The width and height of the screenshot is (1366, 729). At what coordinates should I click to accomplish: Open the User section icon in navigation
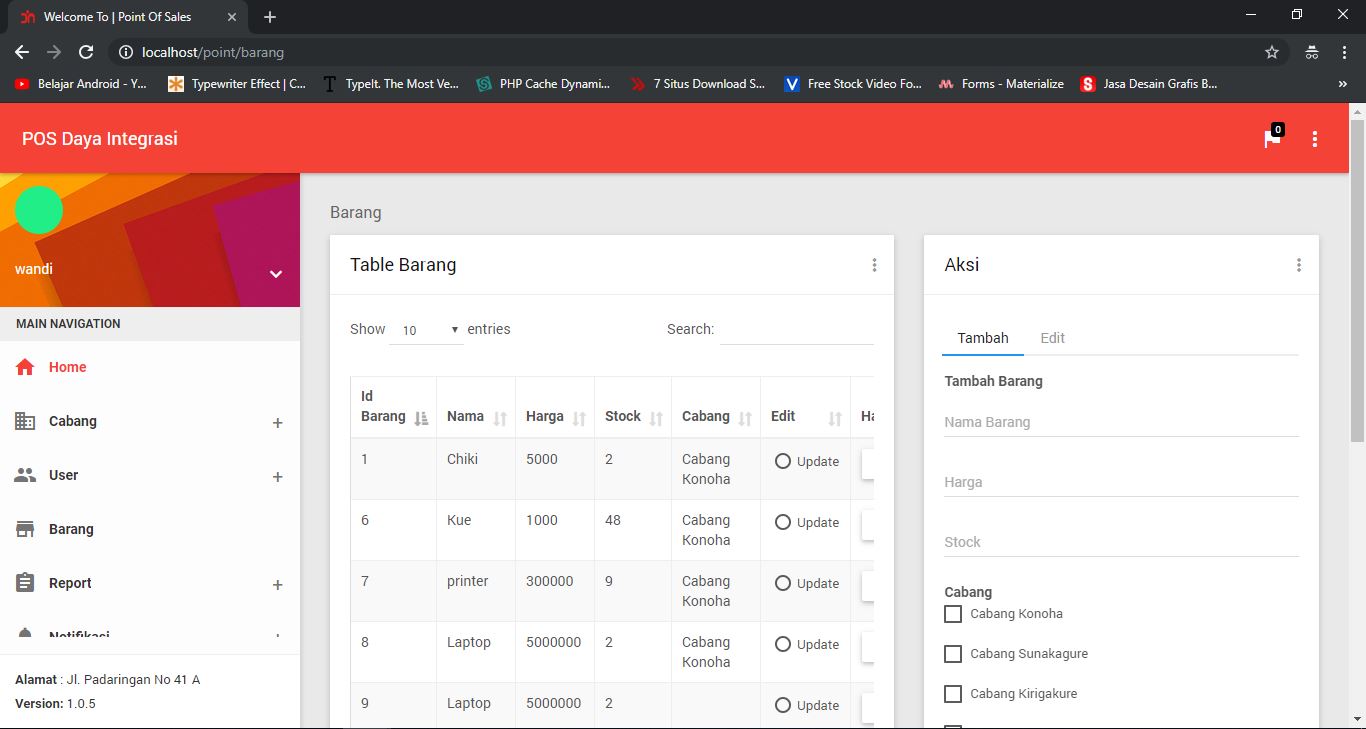[26, 475]
